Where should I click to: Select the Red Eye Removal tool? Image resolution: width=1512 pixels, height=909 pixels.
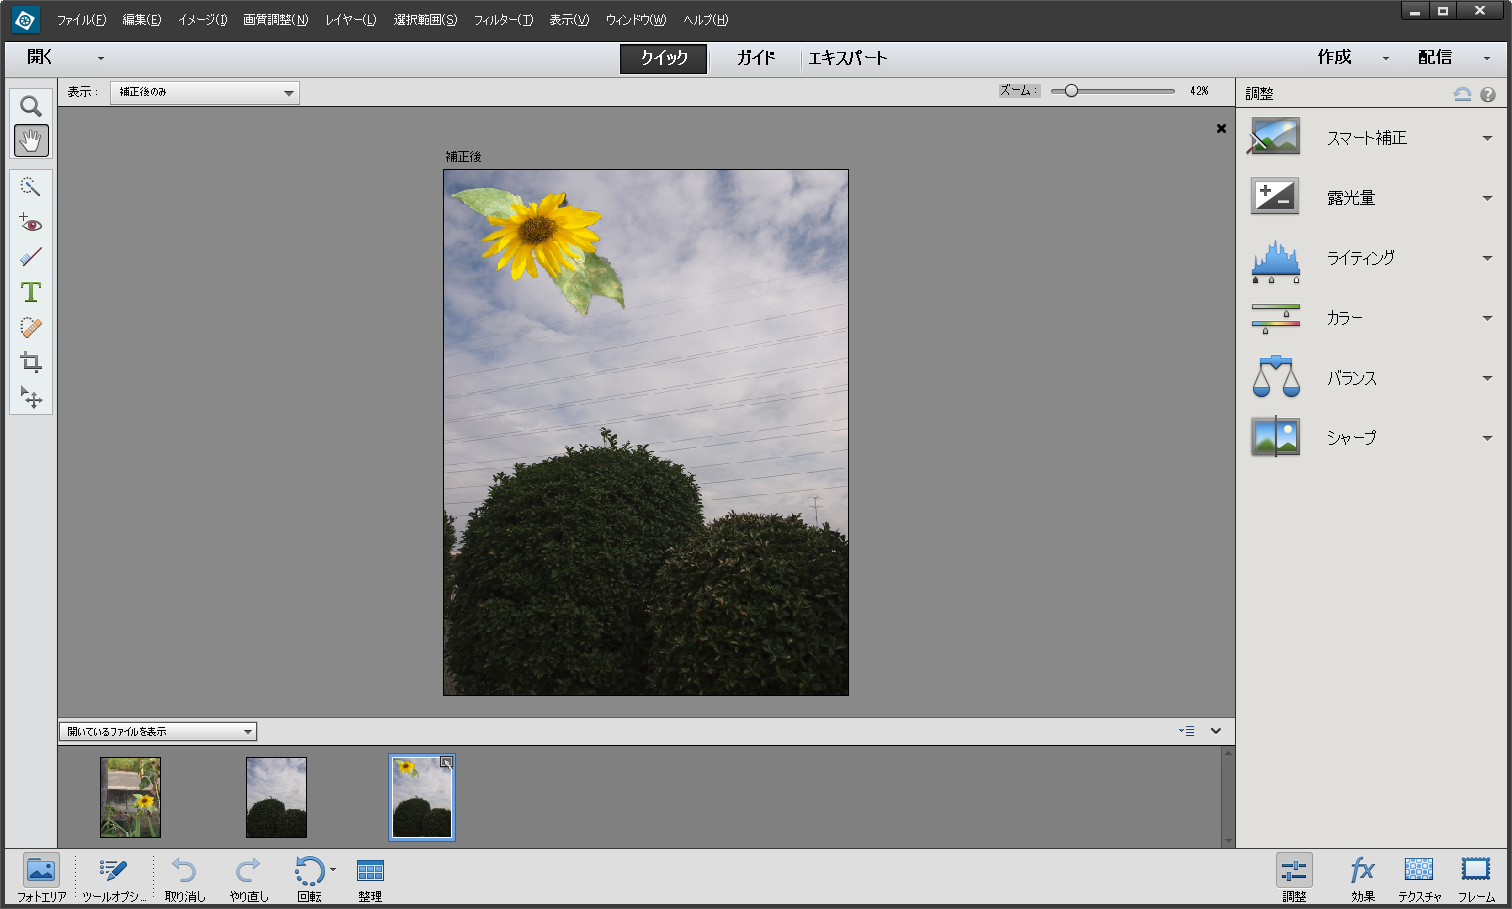(x=30, y=222)
